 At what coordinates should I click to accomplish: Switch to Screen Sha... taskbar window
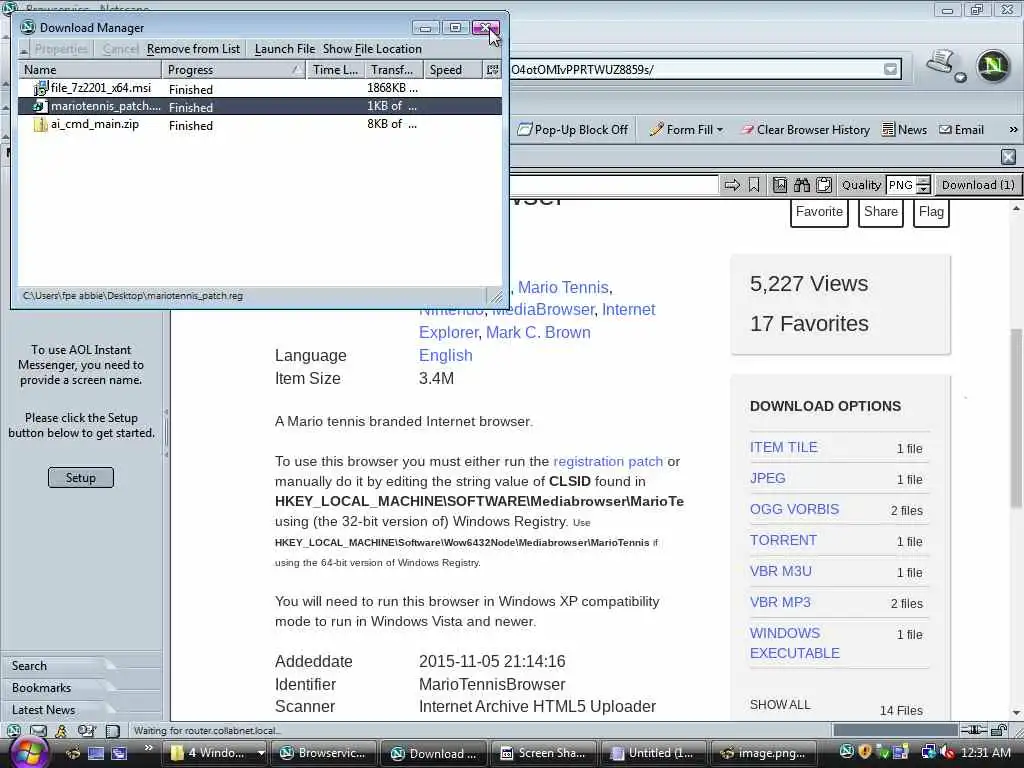pyautogui.click(x=542, y=753)
